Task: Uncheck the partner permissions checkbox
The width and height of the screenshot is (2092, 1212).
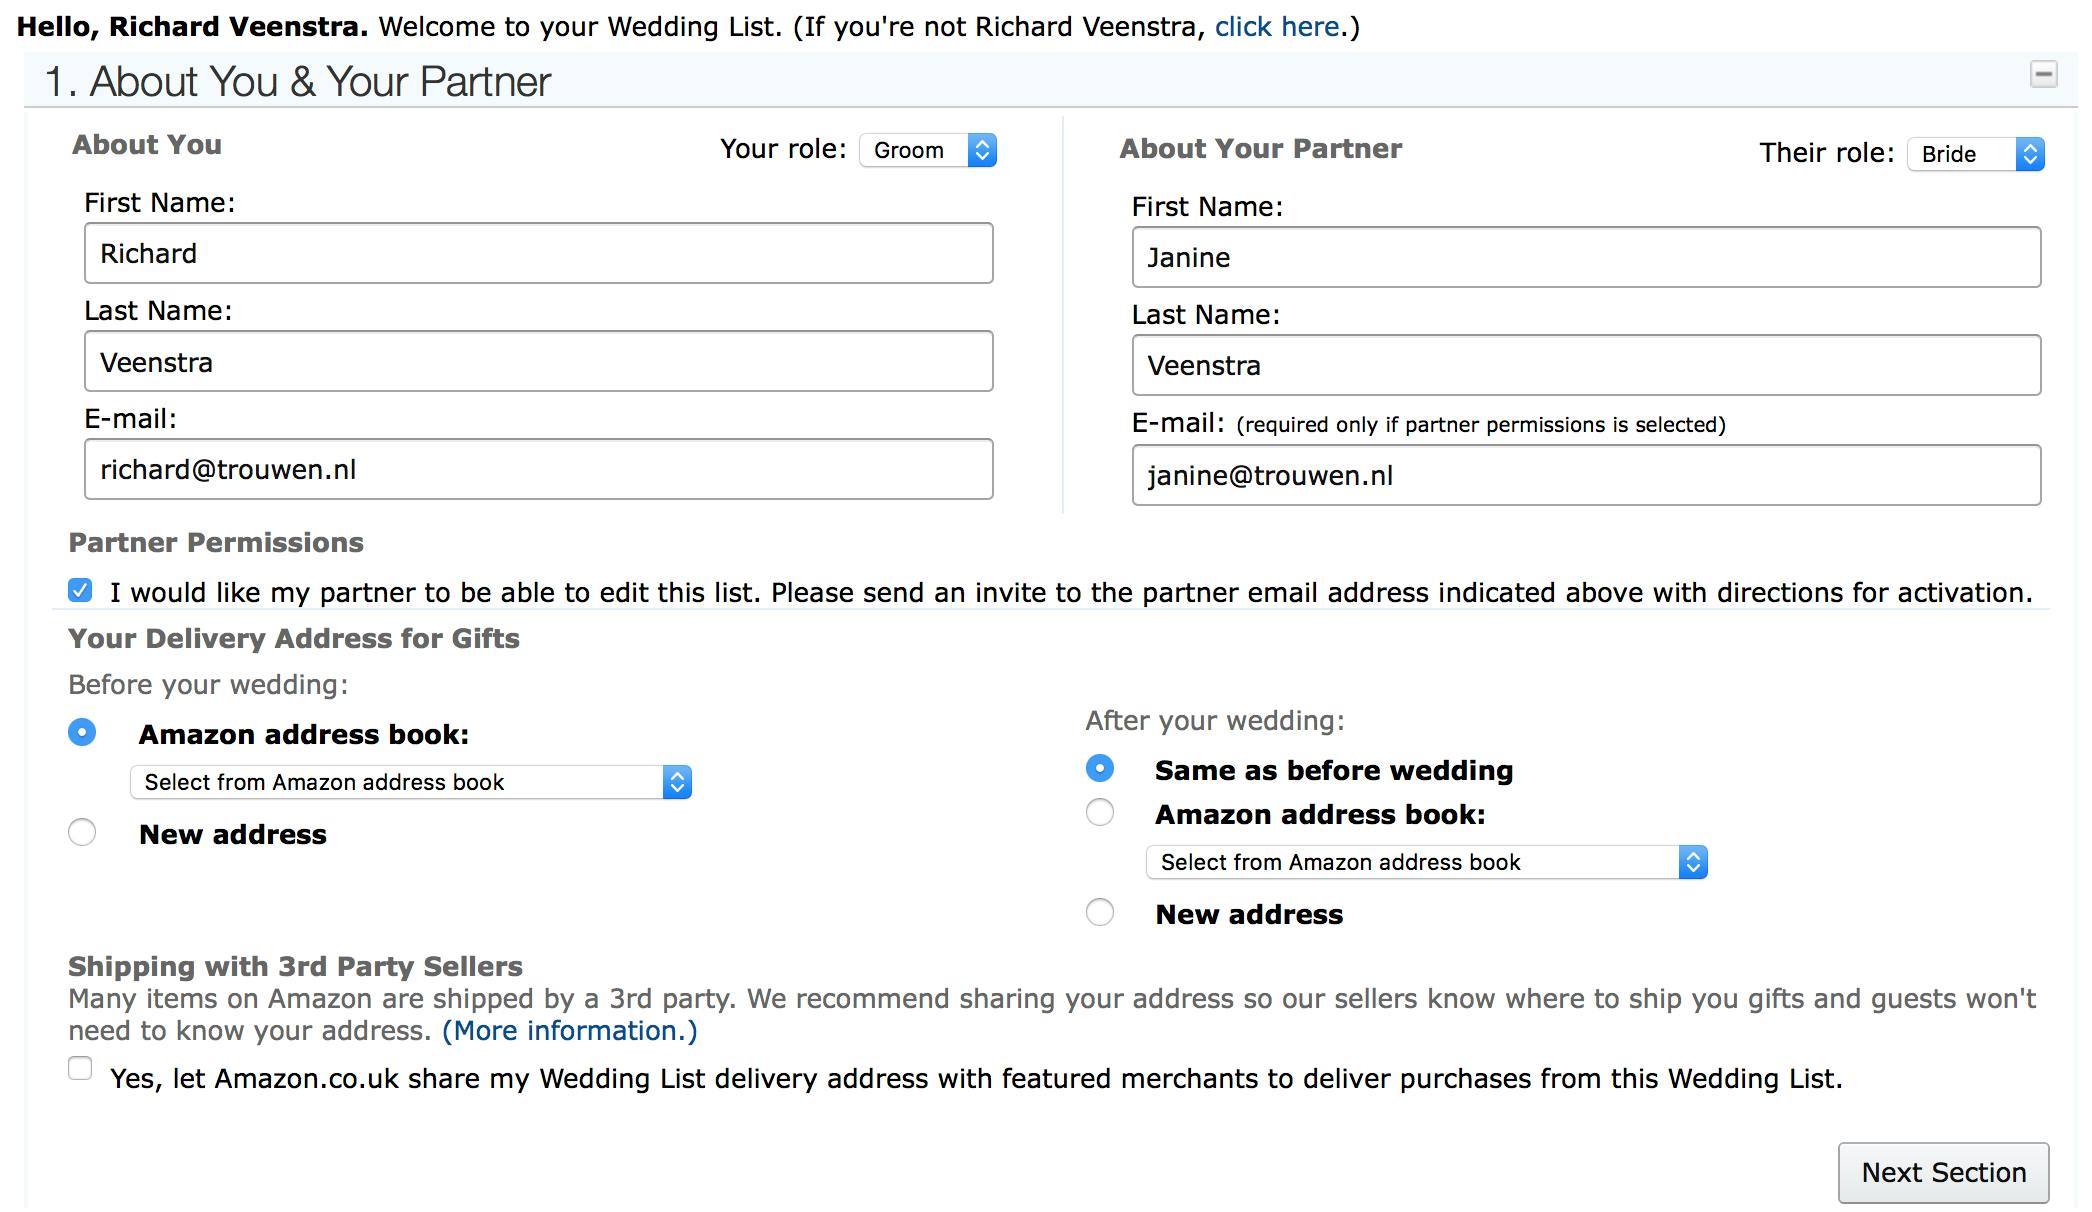Action: pos(81,591)
